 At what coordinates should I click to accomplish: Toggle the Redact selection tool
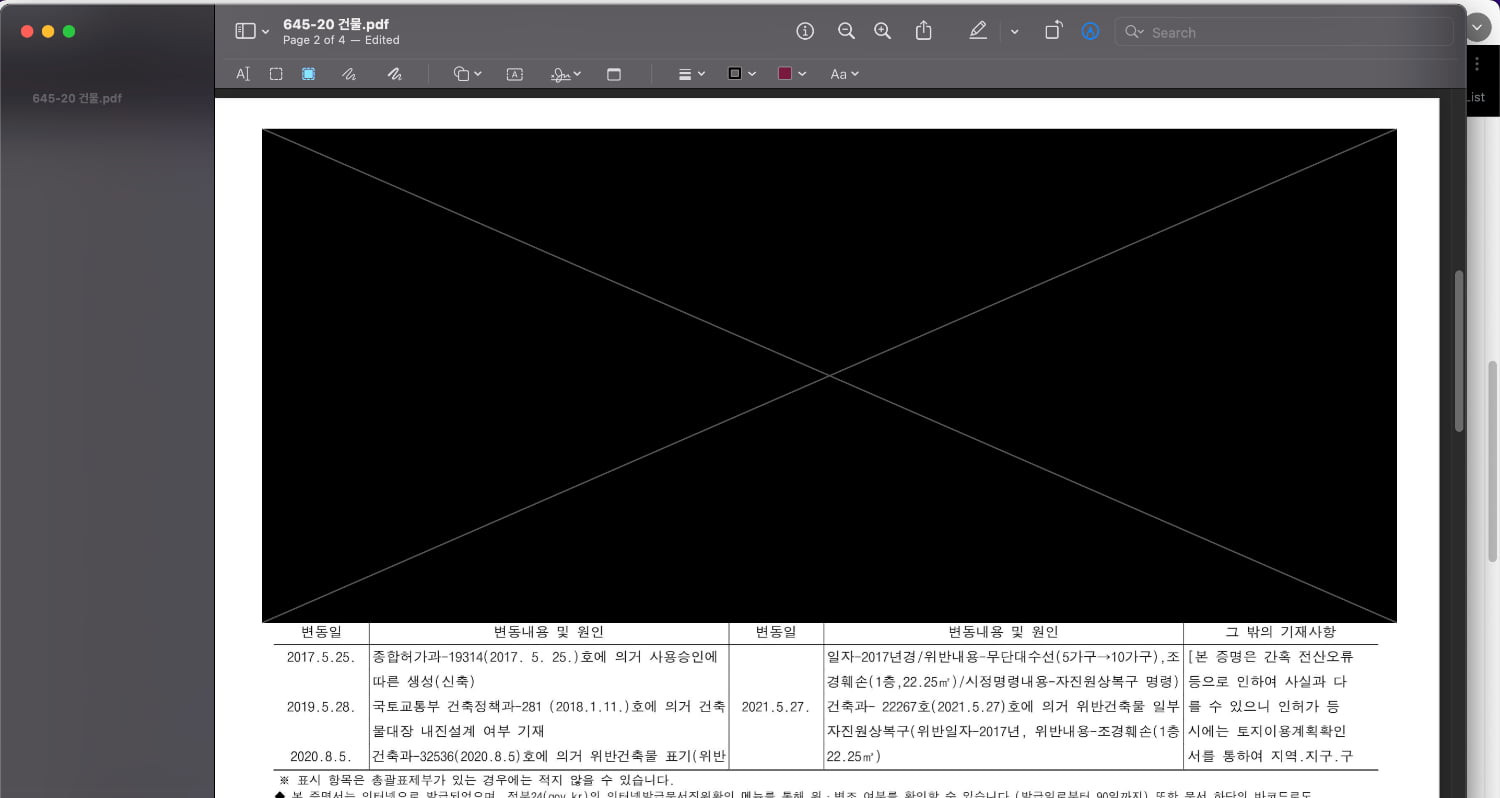coord(309,74)
